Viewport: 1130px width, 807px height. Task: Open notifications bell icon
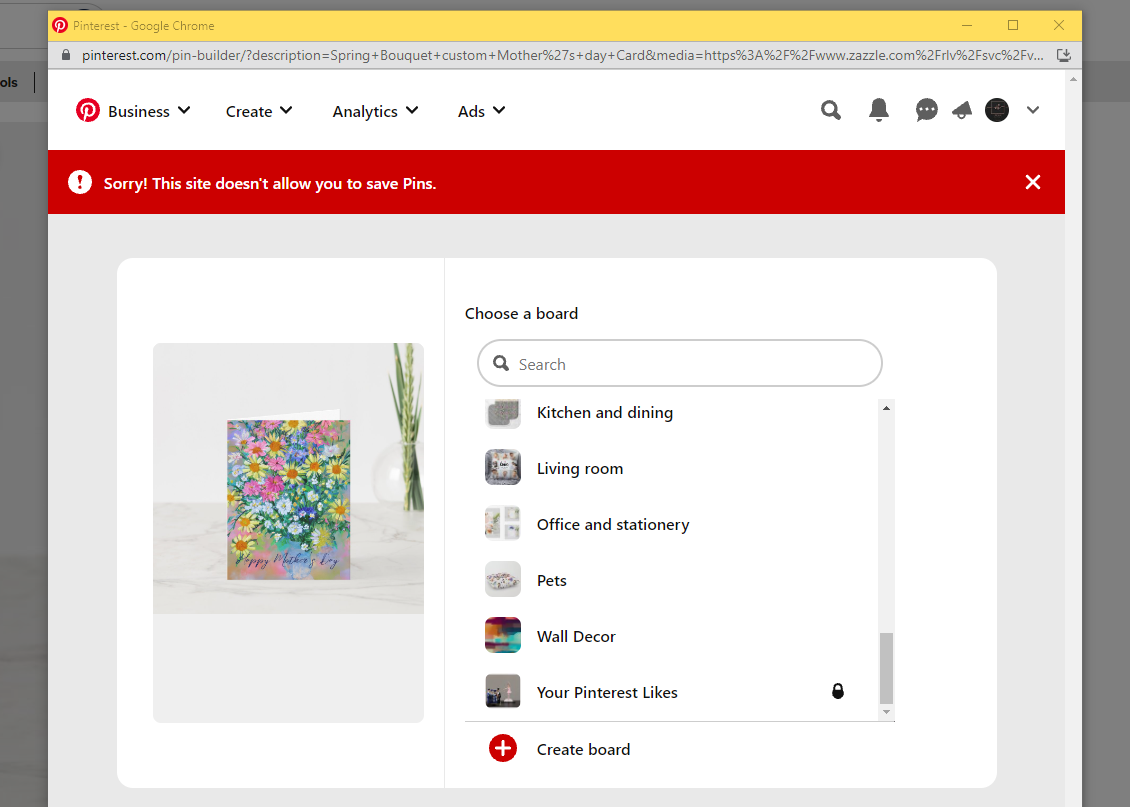tap(878, 110)
